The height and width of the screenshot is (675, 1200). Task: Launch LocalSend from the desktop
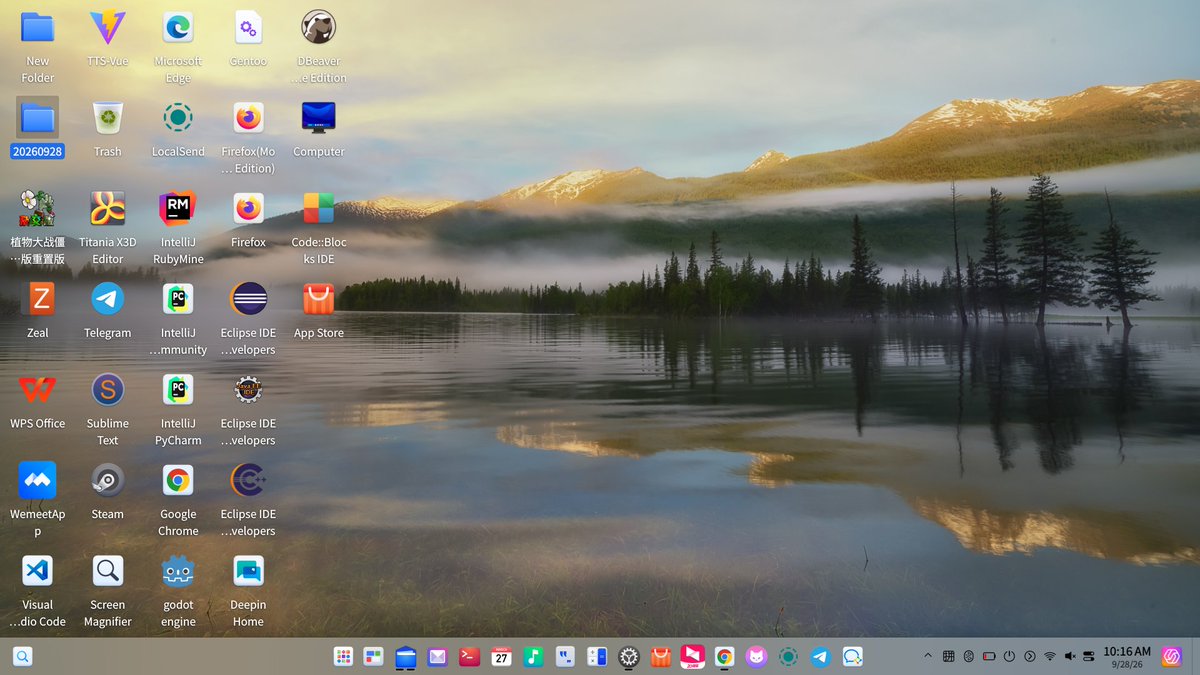click(x=178, y=118)
